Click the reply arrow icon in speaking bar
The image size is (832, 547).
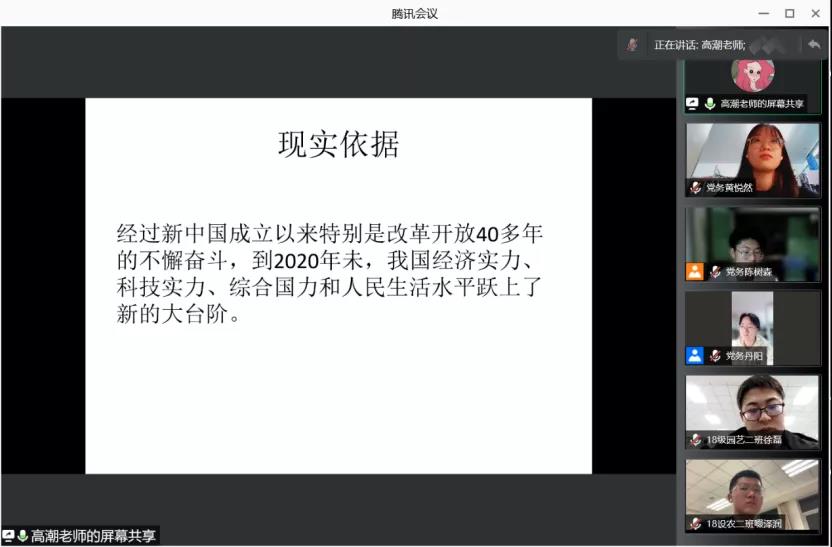[814, 45]
